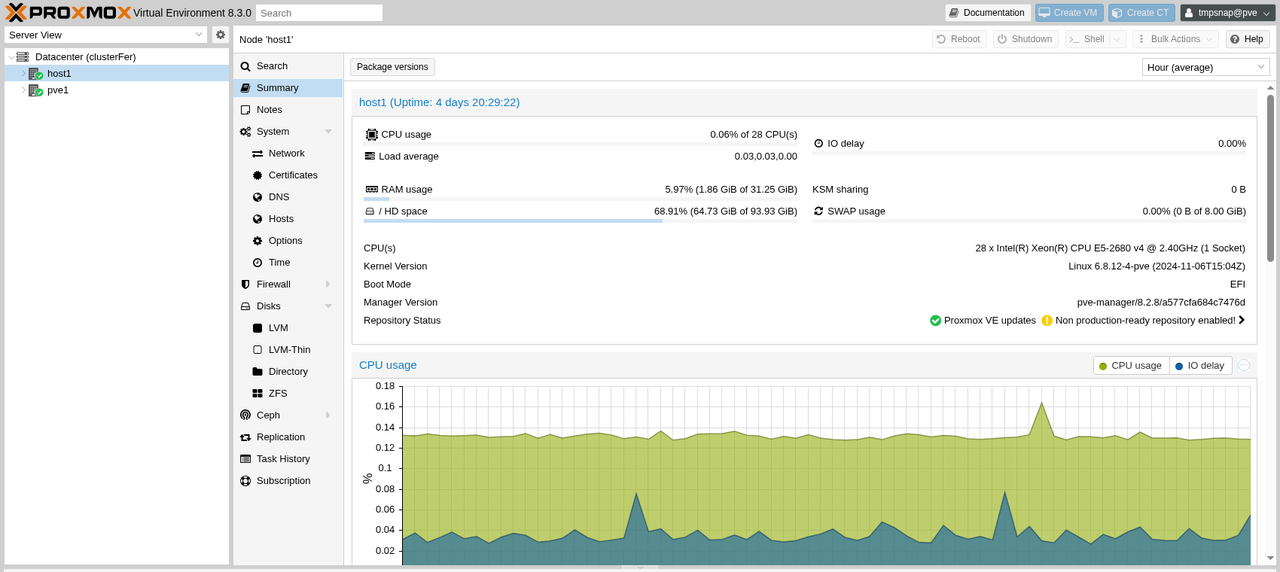The image size is (1280, 572).
Task: Click the Notes page icon
Action: [x=246, y=110]
